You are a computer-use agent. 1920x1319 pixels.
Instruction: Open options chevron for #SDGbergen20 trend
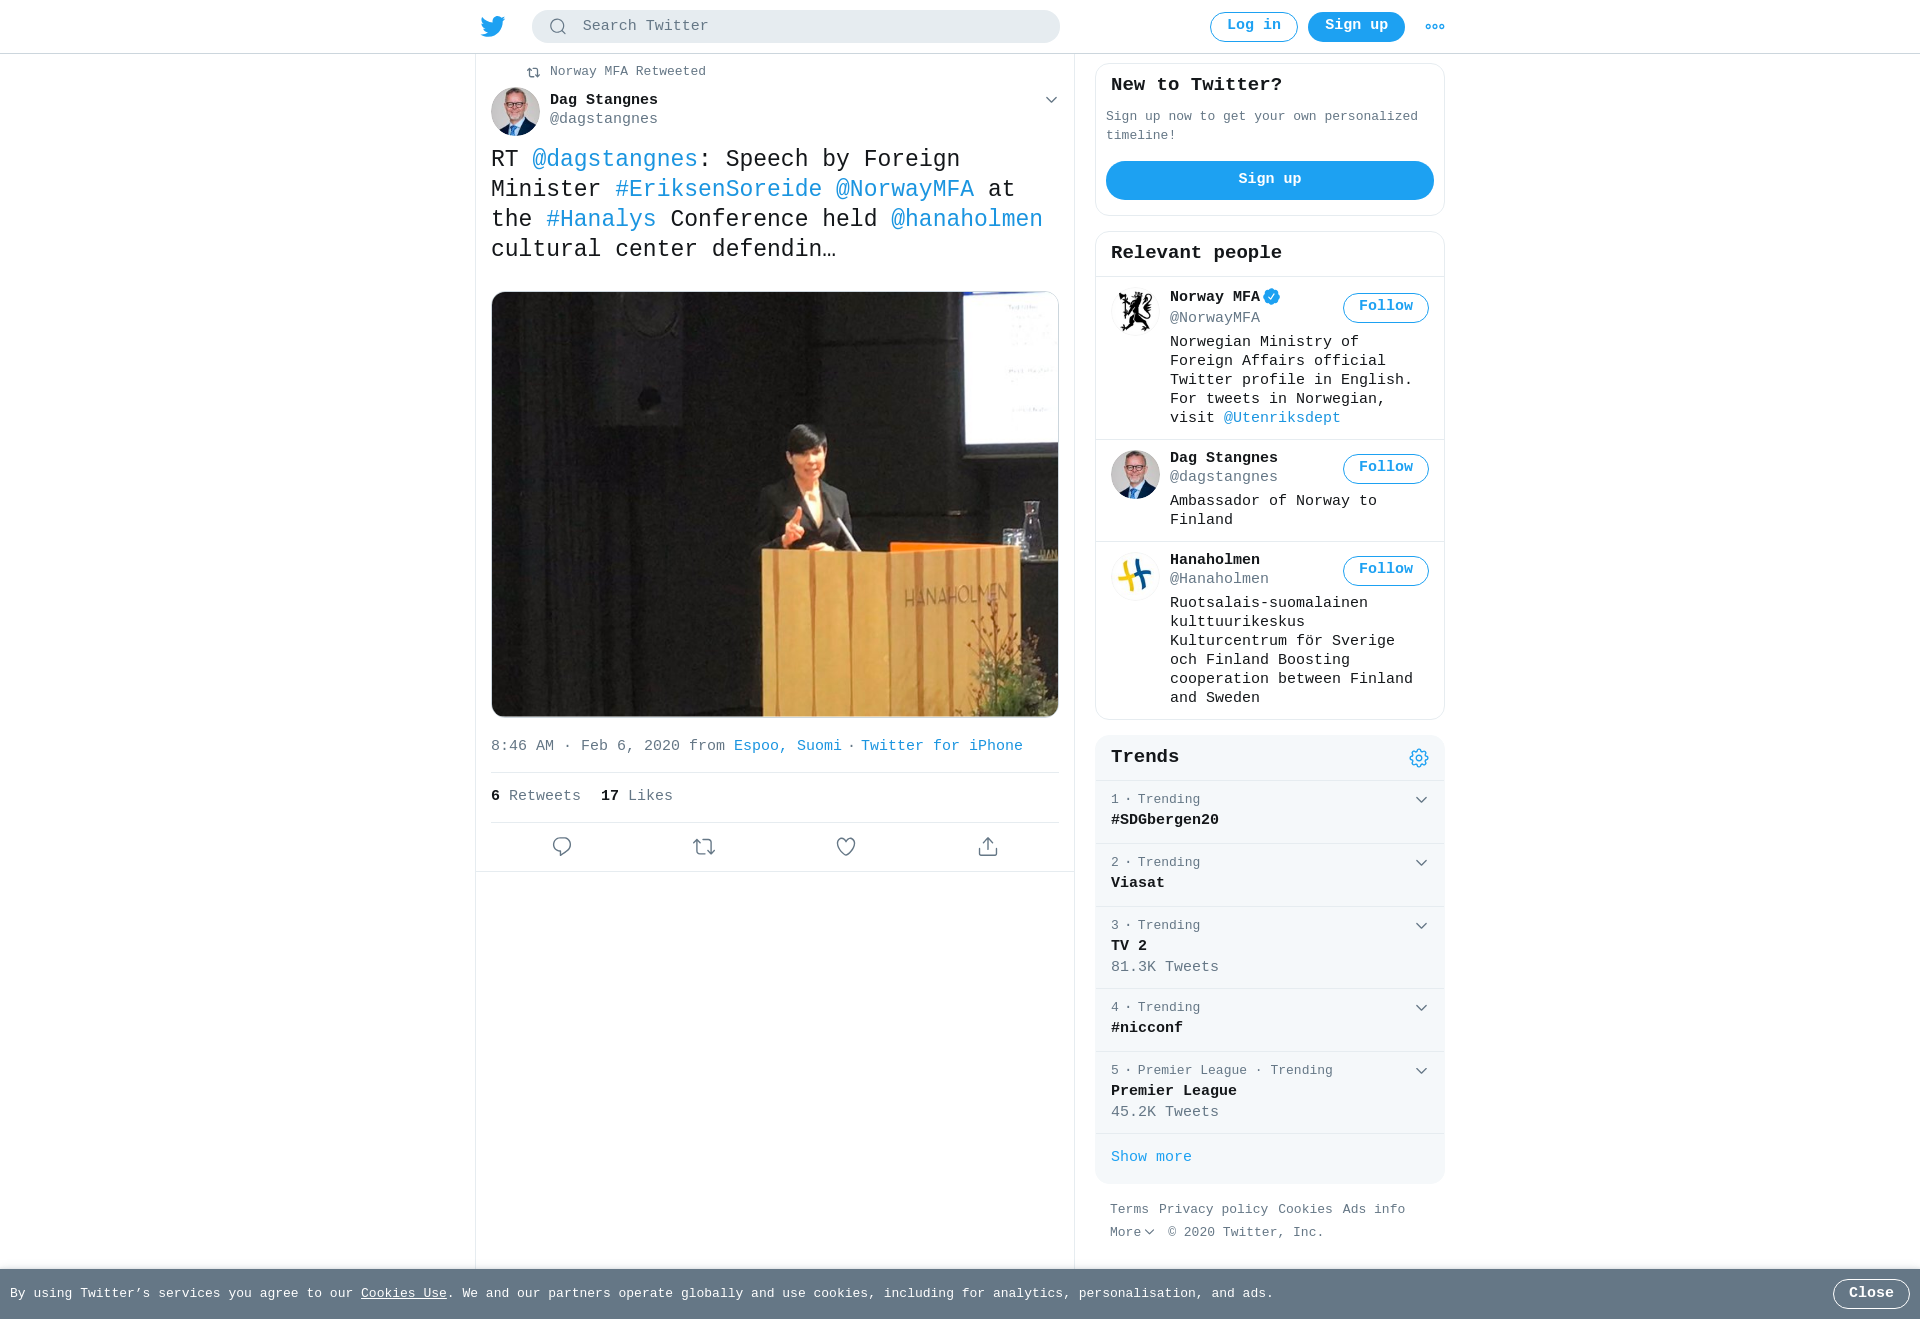pyautogui.click(x=1421, y=800)
